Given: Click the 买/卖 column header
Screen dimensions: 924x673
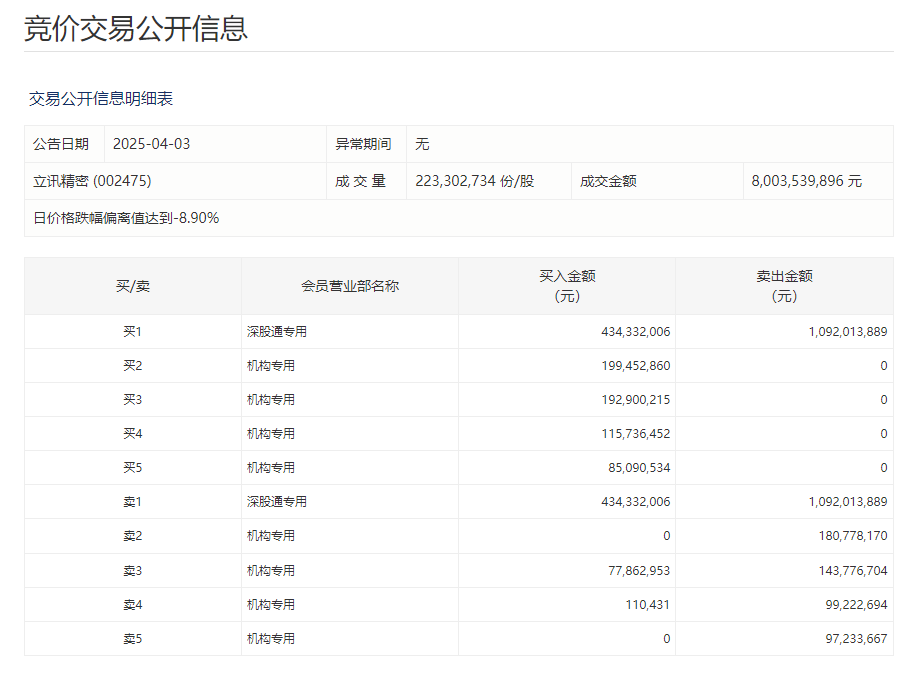Looking at the screenshot, I should tap(133, 286).
